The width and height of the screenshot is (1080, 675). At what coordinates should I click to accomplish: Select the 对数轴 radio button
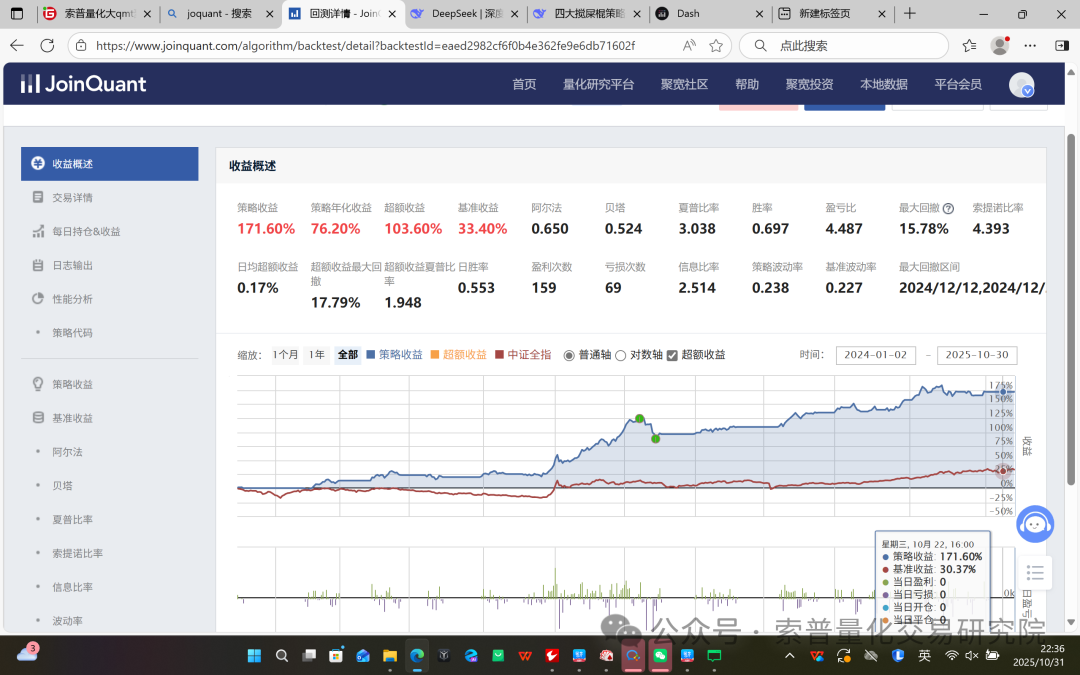tap(620, 354)
